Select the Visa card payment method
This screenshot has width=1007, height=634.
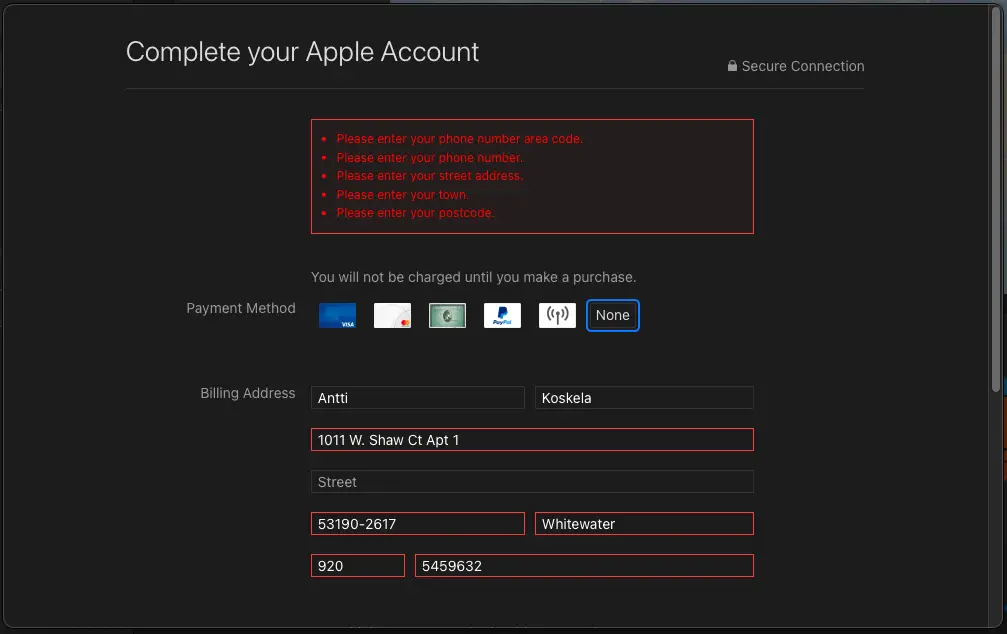(337, 316)
